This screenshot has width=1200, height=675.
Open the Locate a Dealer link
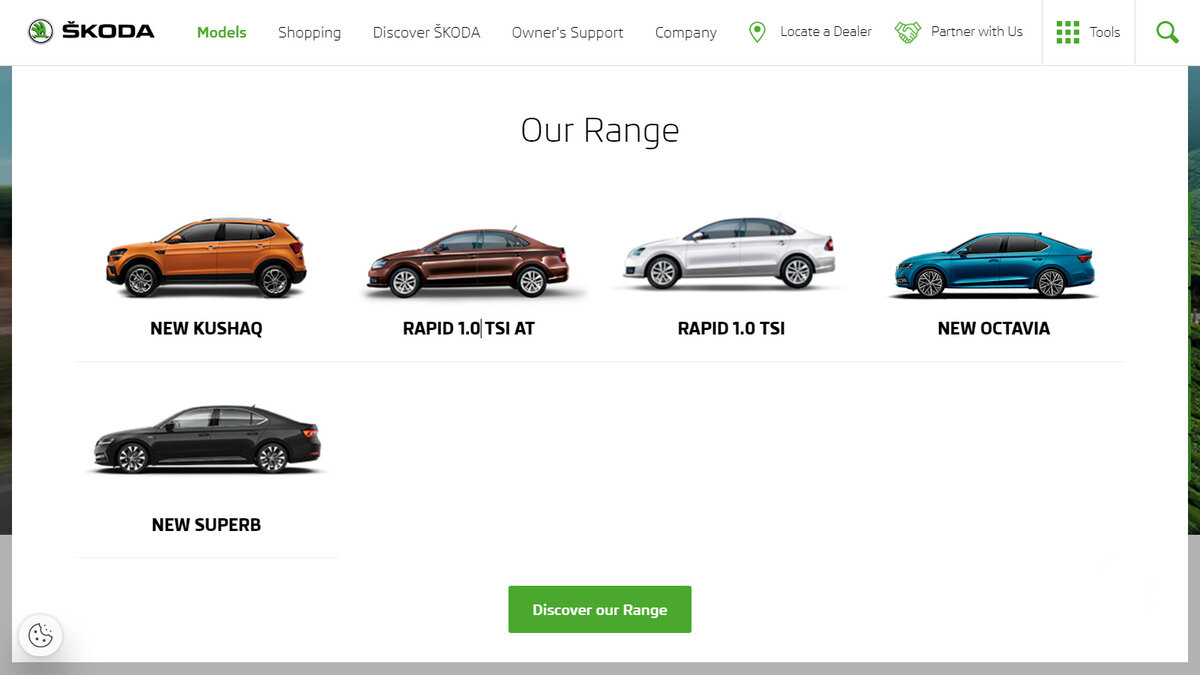826,32
